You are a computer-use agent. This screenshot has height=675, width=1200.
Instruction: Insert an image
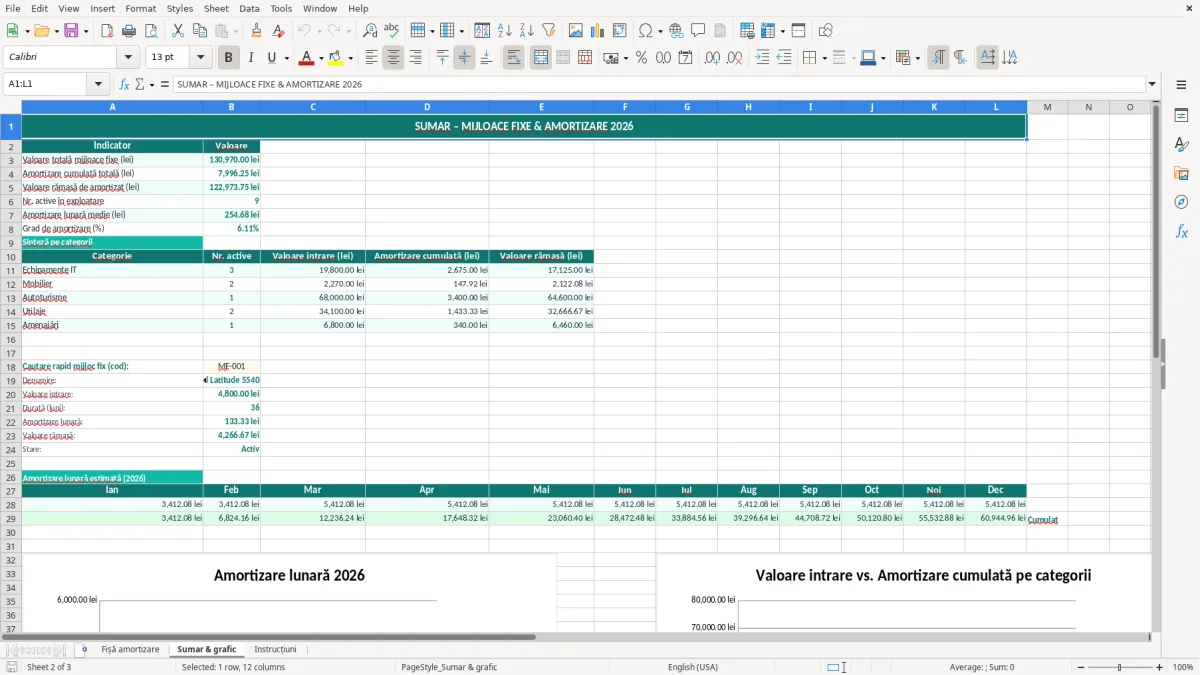576,31
